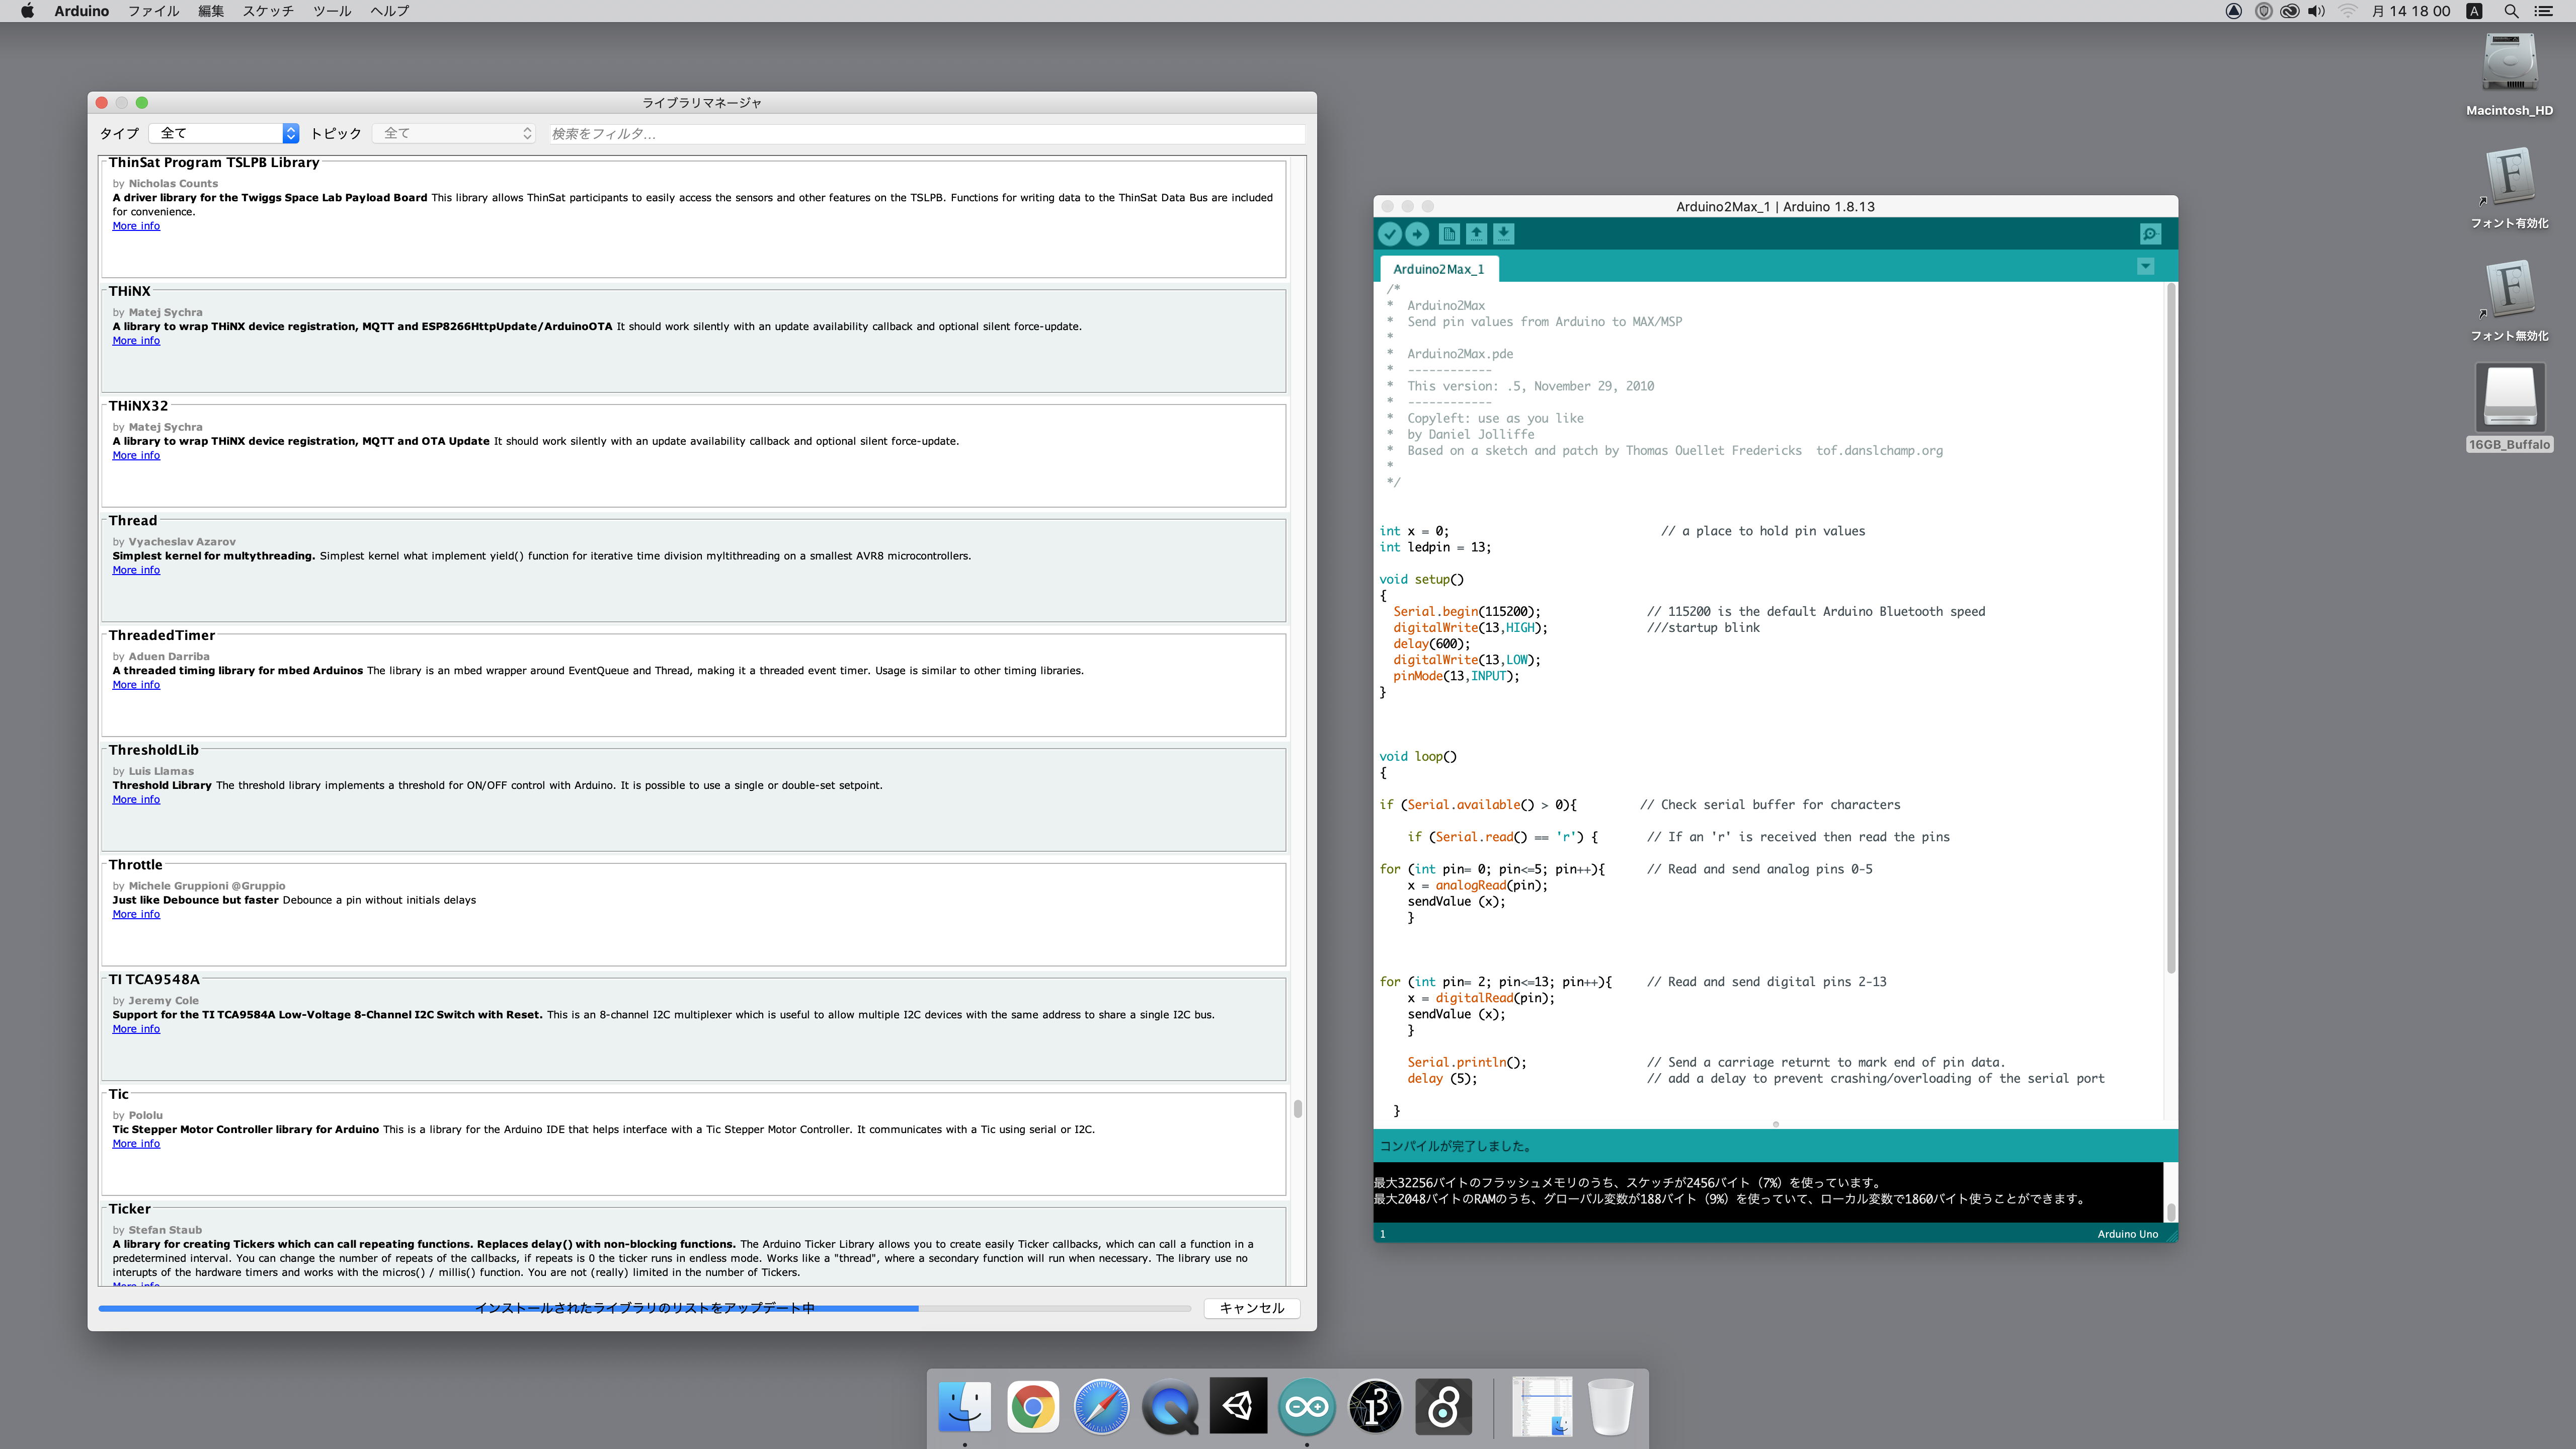Open Spotlight search in menu bar
The image size is (2576, 1449).
(x=2511, y=11)
